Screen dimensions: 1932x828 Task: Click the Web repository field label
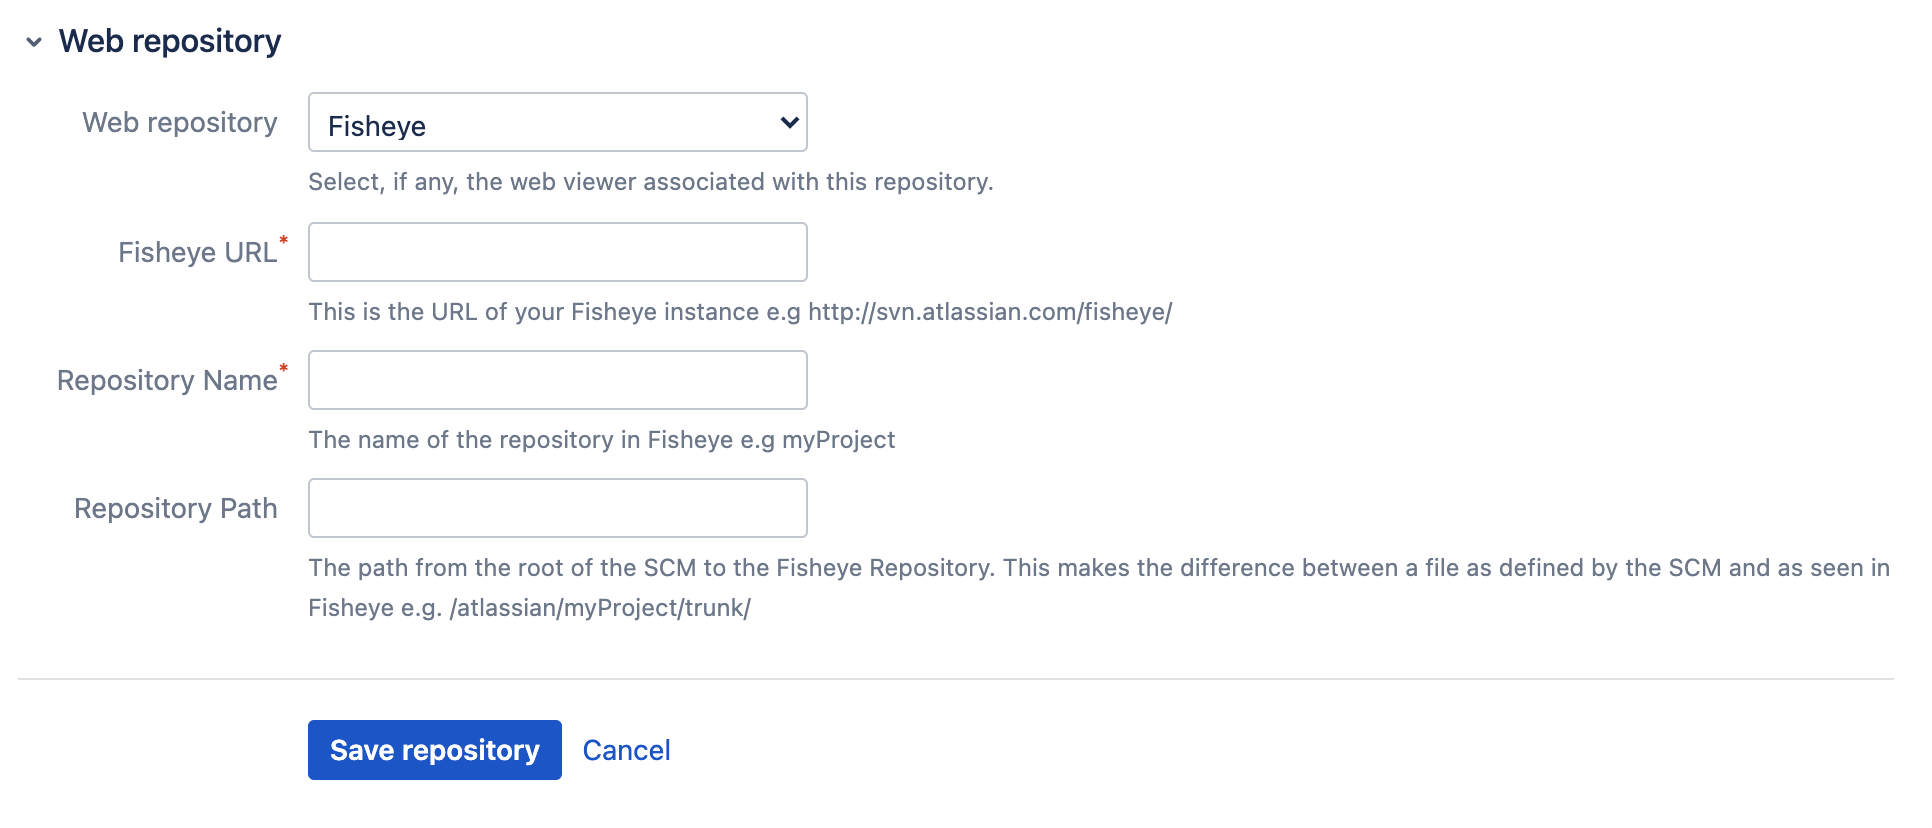[180, 122]
